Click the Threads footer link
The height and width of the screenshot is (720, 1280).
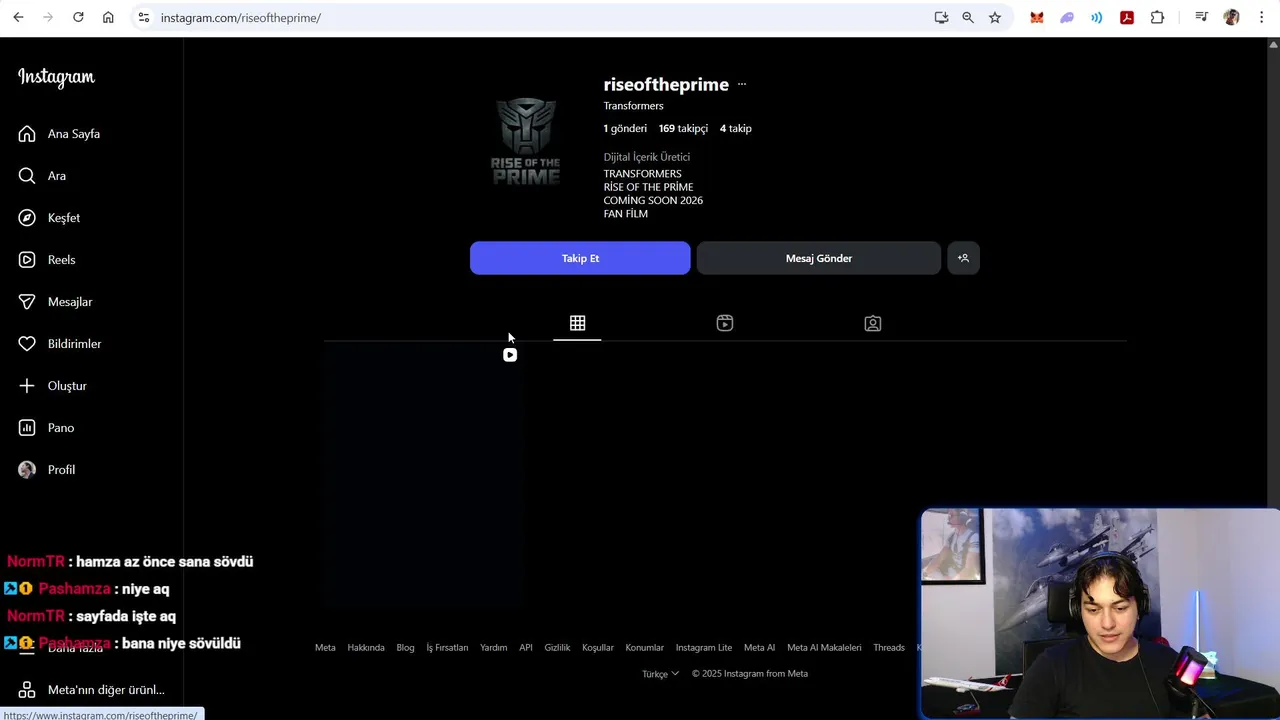click(889, 648)
